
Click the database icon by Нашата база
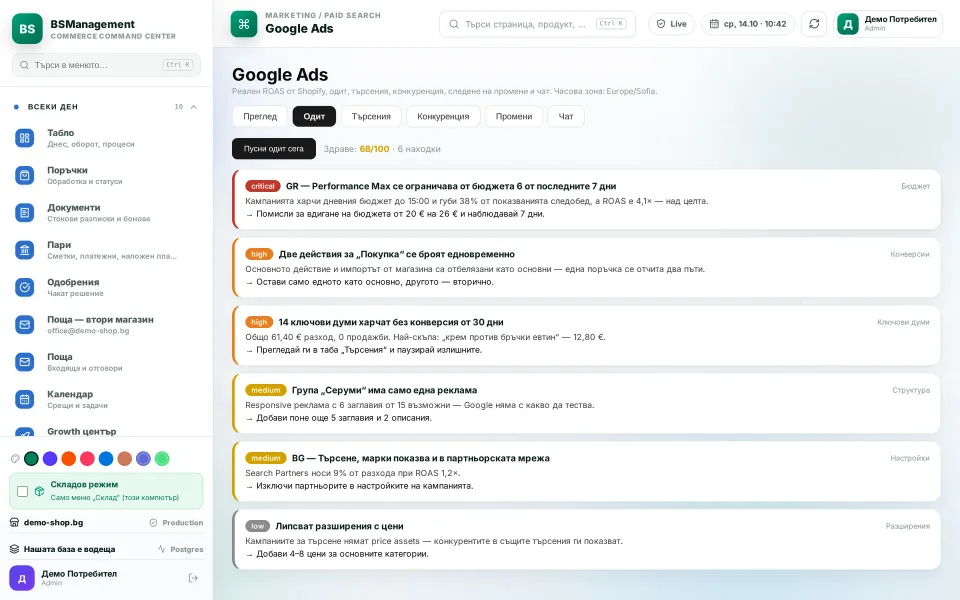tap(15, 549)
